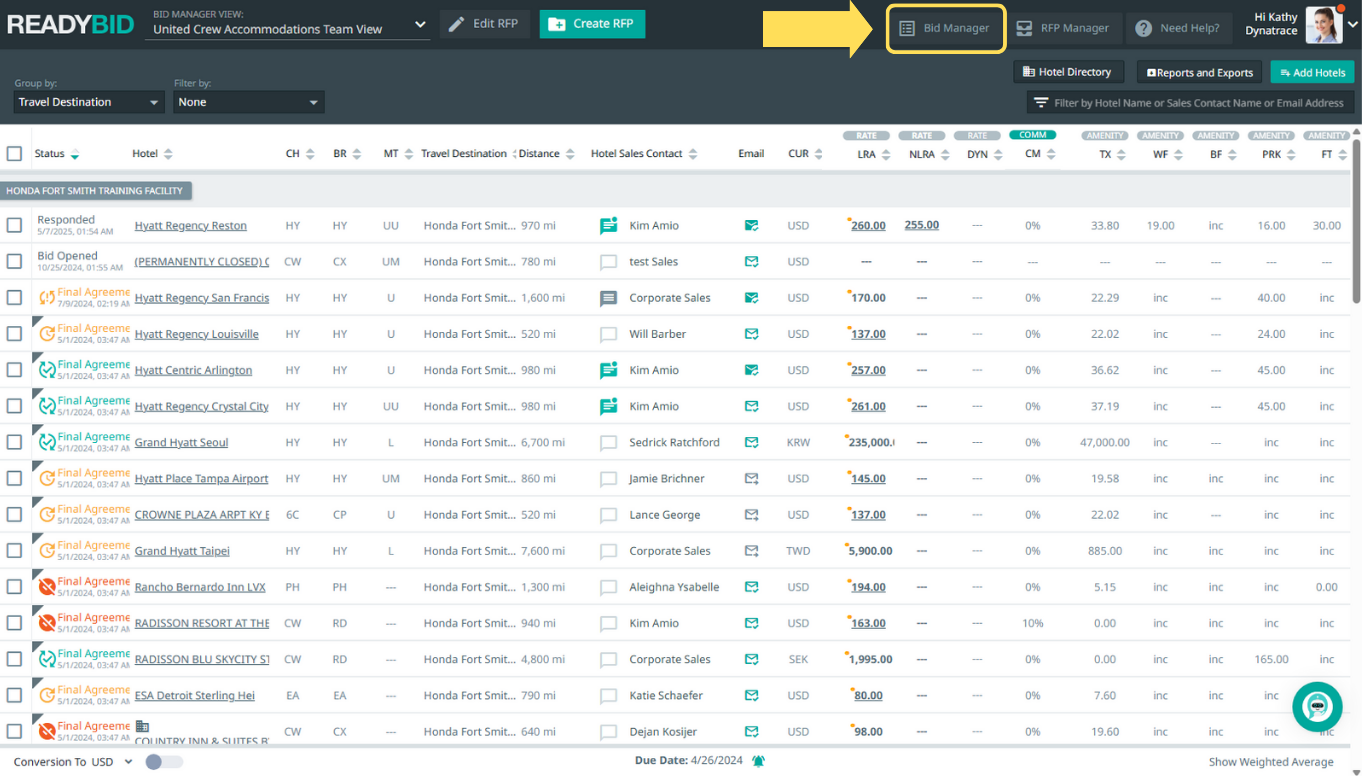Check the Hyatt Regency Louisville checkbox

14,334
